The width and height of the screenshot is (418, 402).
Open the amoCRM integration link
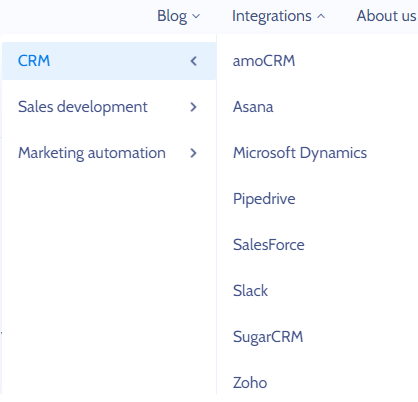tap(264, 61)
